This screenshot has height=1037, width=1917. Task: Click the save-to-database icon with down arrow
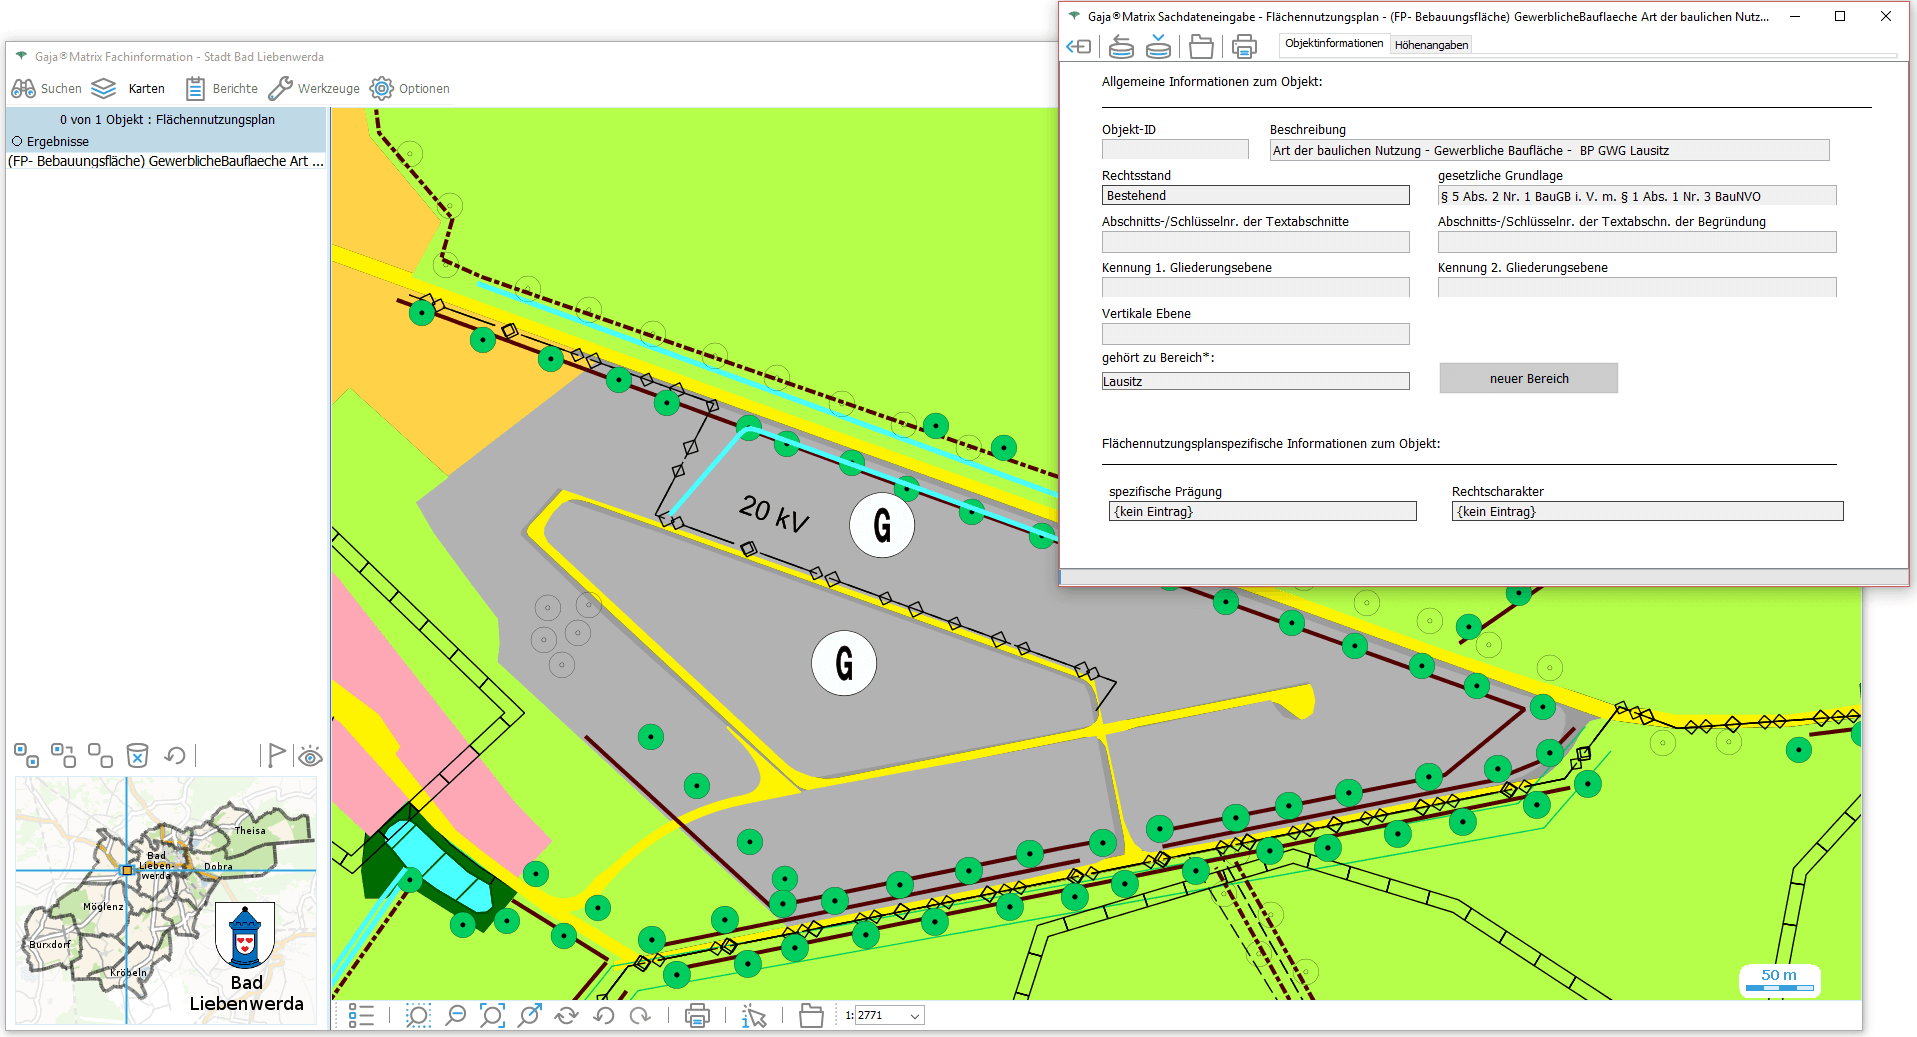tap(1158, 46)
